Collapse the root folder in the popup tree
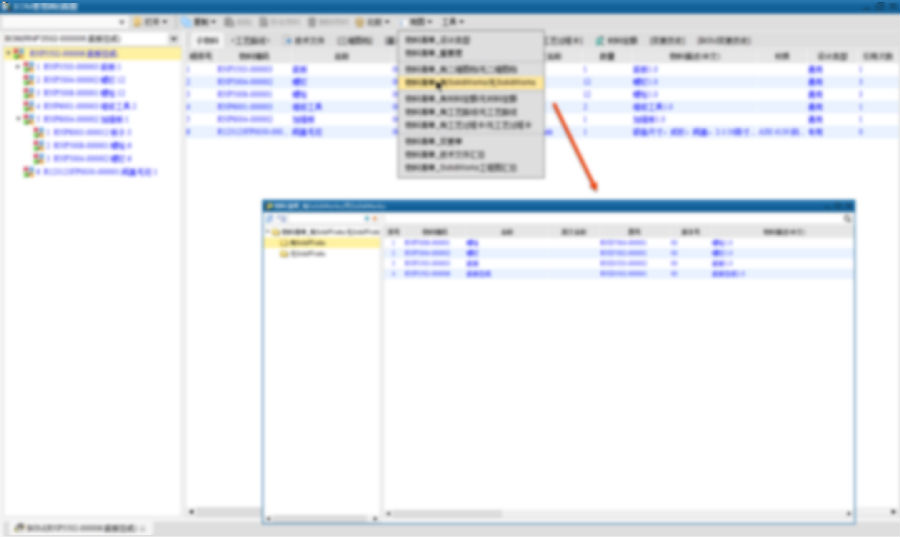The width and height of the screenshot is (900, 537). pos(267,232)
